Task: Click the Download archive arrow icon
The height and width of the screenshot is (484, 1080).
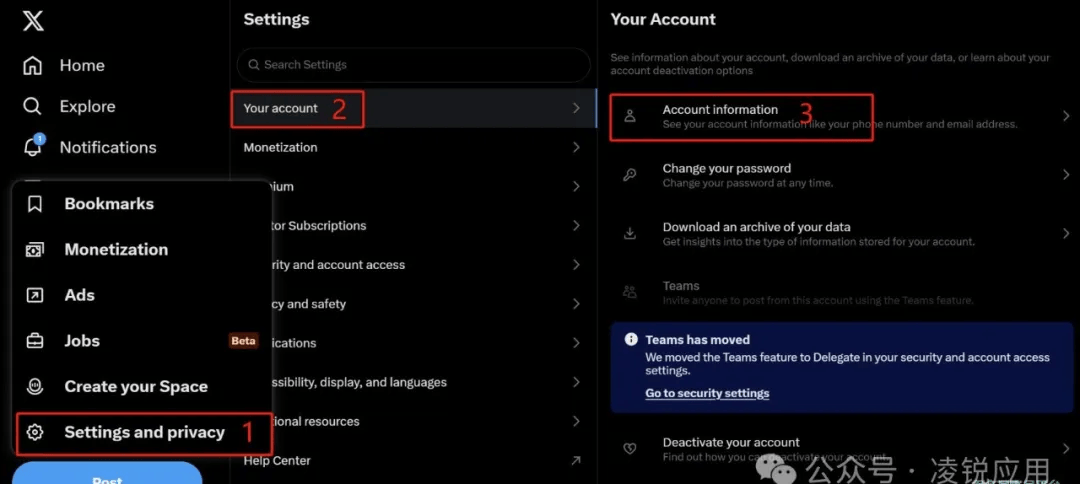Action: point(630,233)
